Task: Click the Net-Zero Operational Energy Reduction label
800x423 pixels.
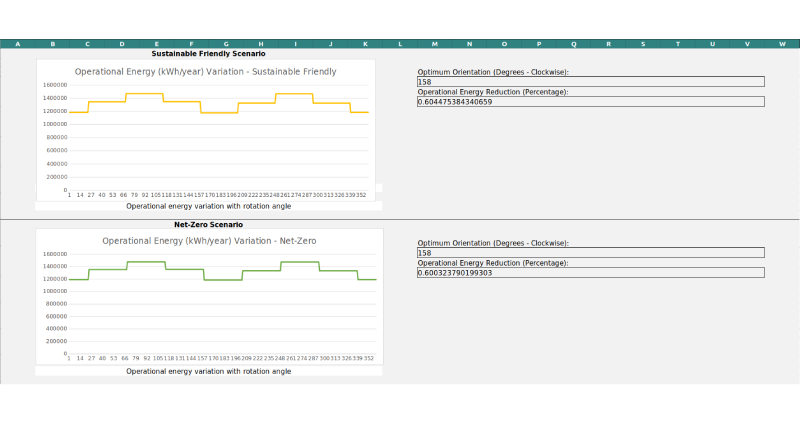Action: (492, 263)
